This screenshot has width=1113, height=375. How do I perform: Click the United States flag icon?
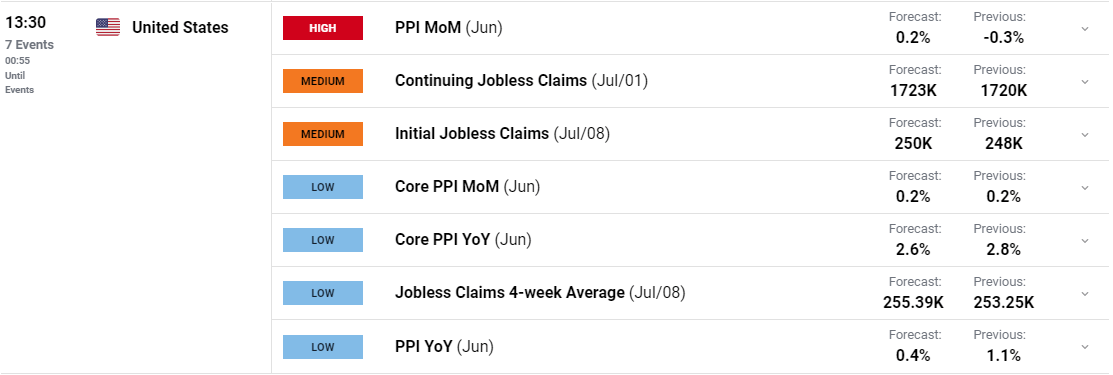click(108, 28)
